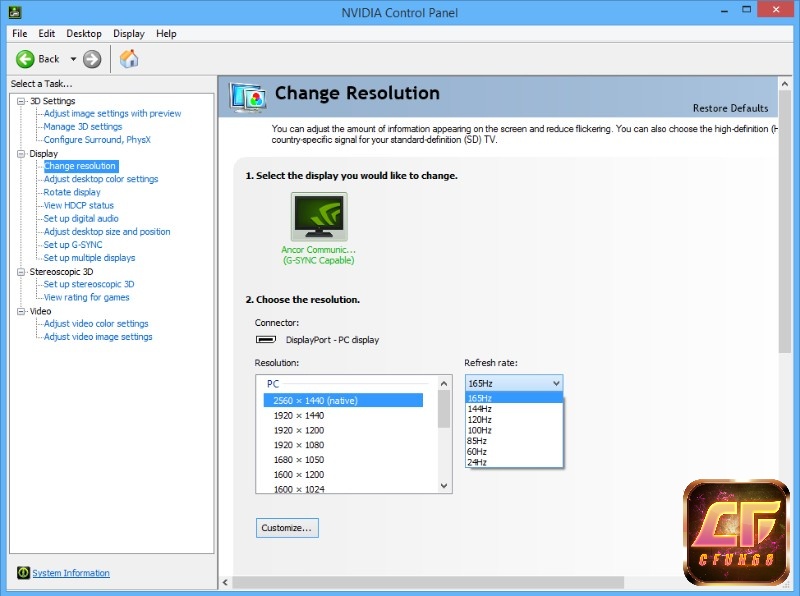Open Adjust video image settings

point(98,337)
